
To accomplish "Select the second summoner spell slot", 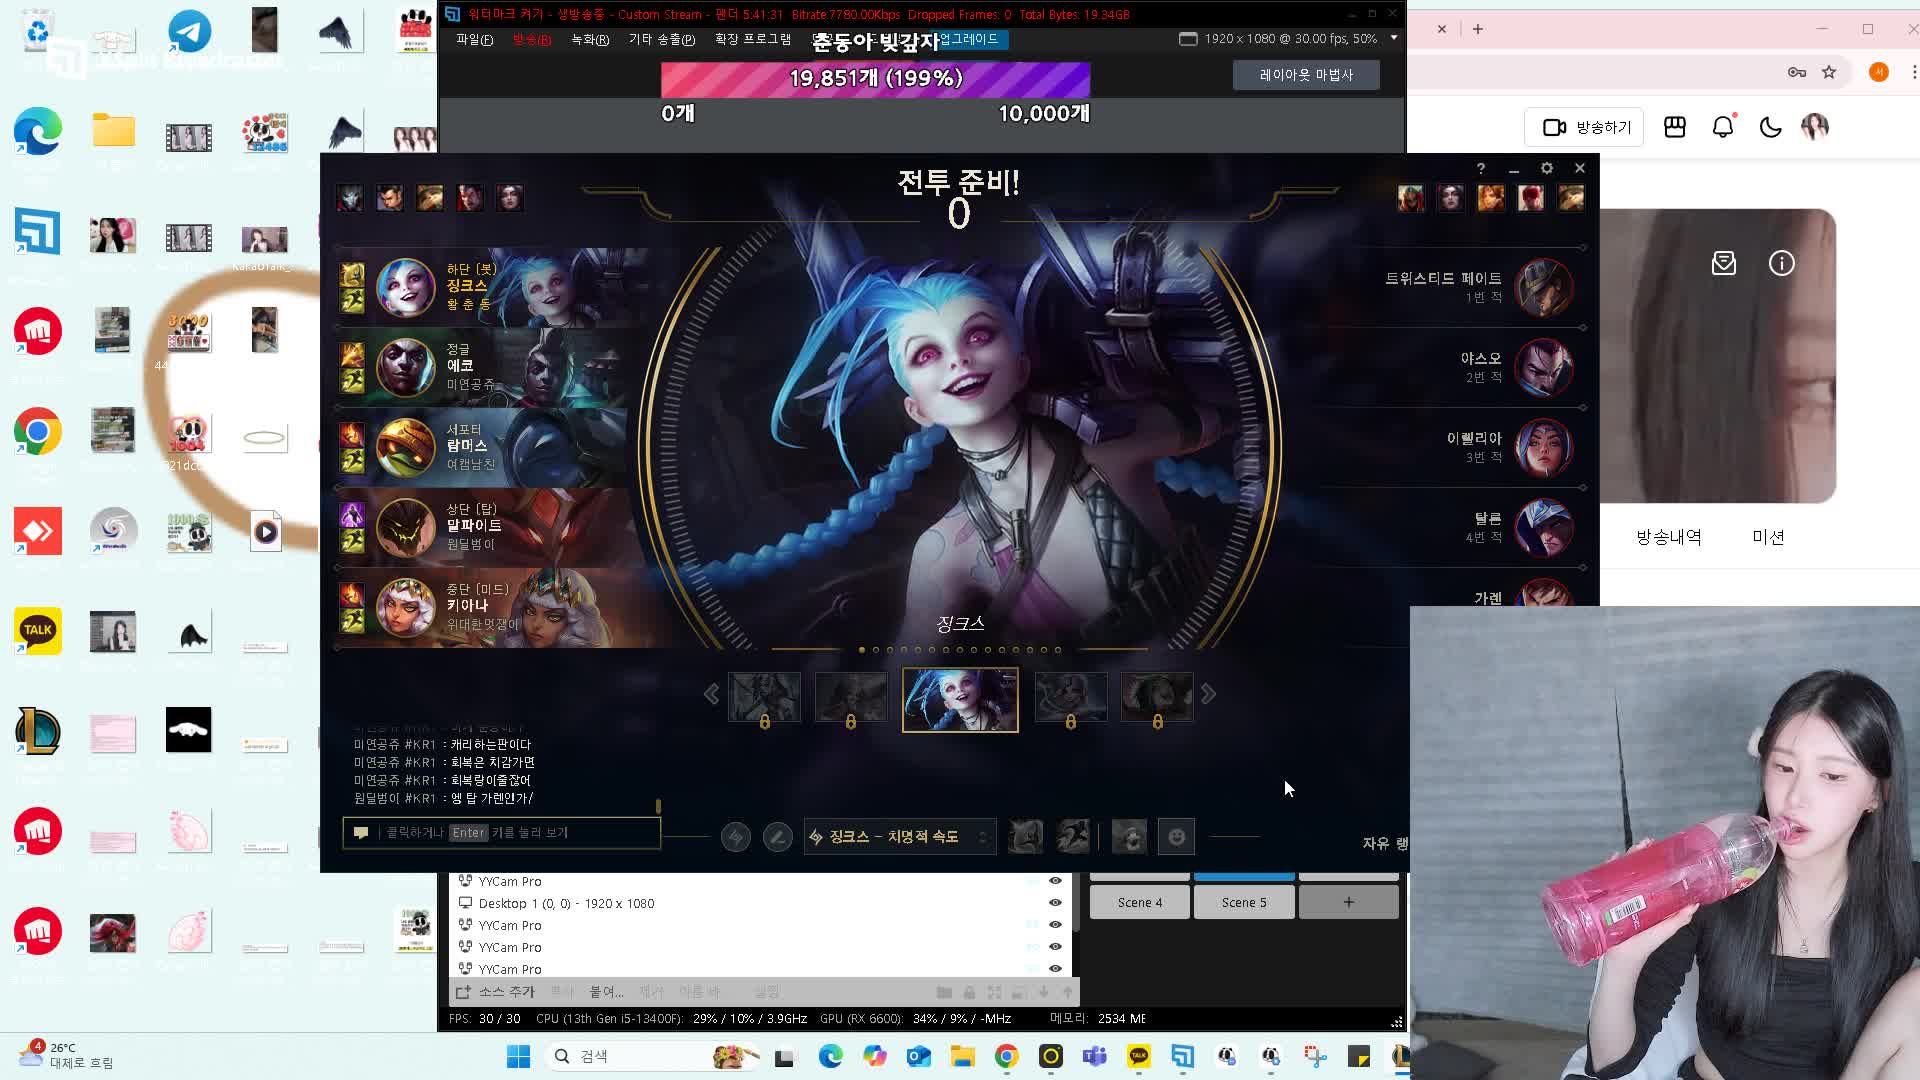I will [1073, 837].
